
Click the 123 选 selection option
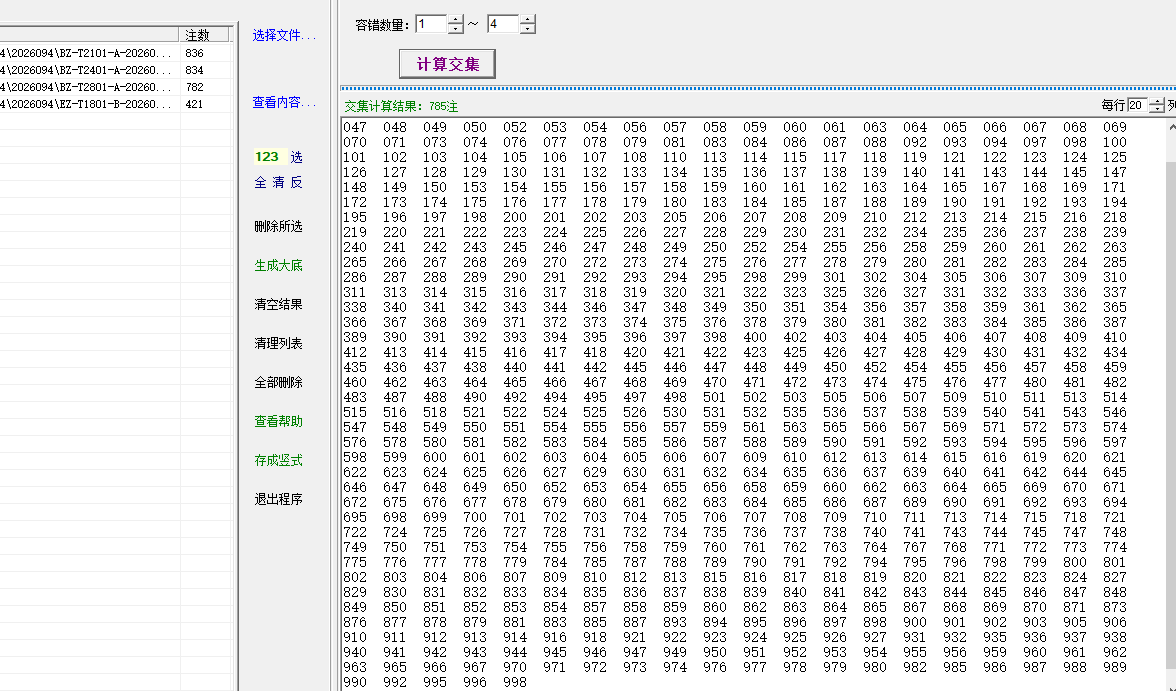(271, 157)
